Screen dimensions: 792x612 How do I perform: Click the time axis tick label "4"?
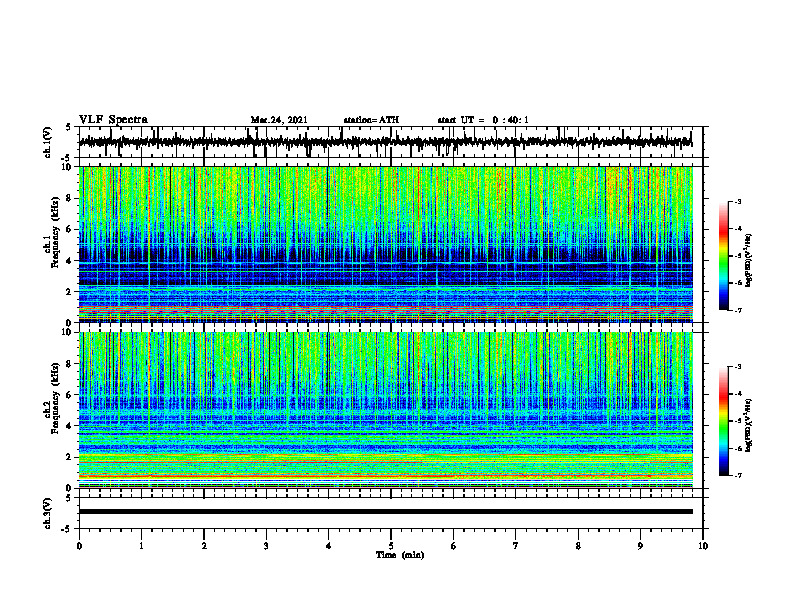329,546
